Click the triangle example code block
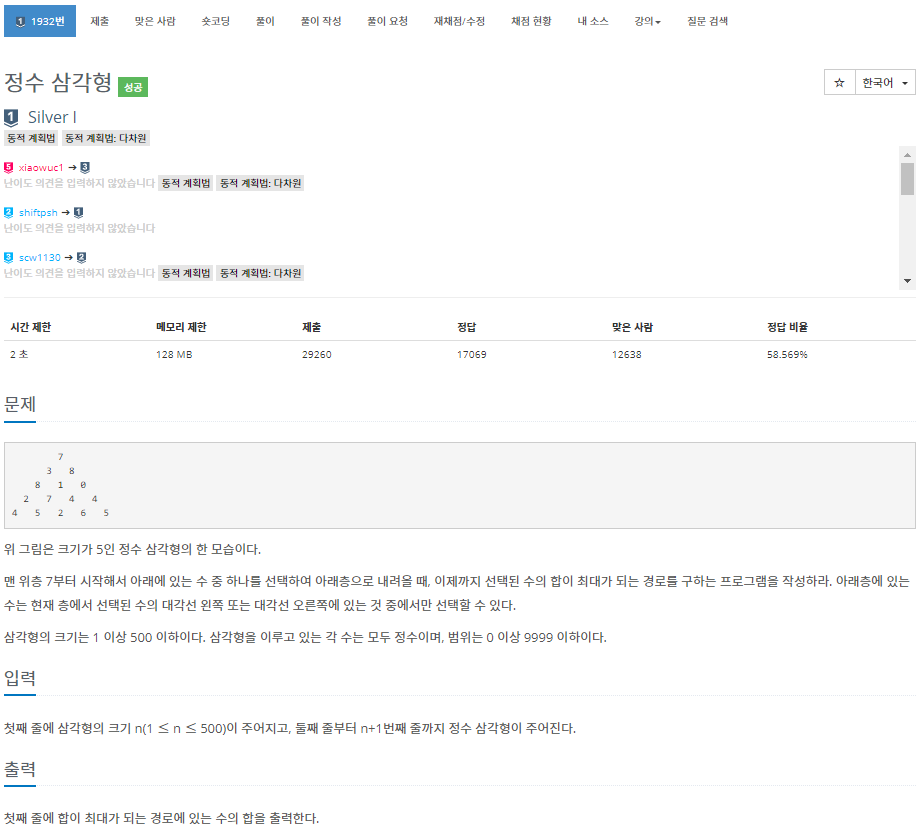Viewport: 924px width, 837px height. [x=460, y=485]
